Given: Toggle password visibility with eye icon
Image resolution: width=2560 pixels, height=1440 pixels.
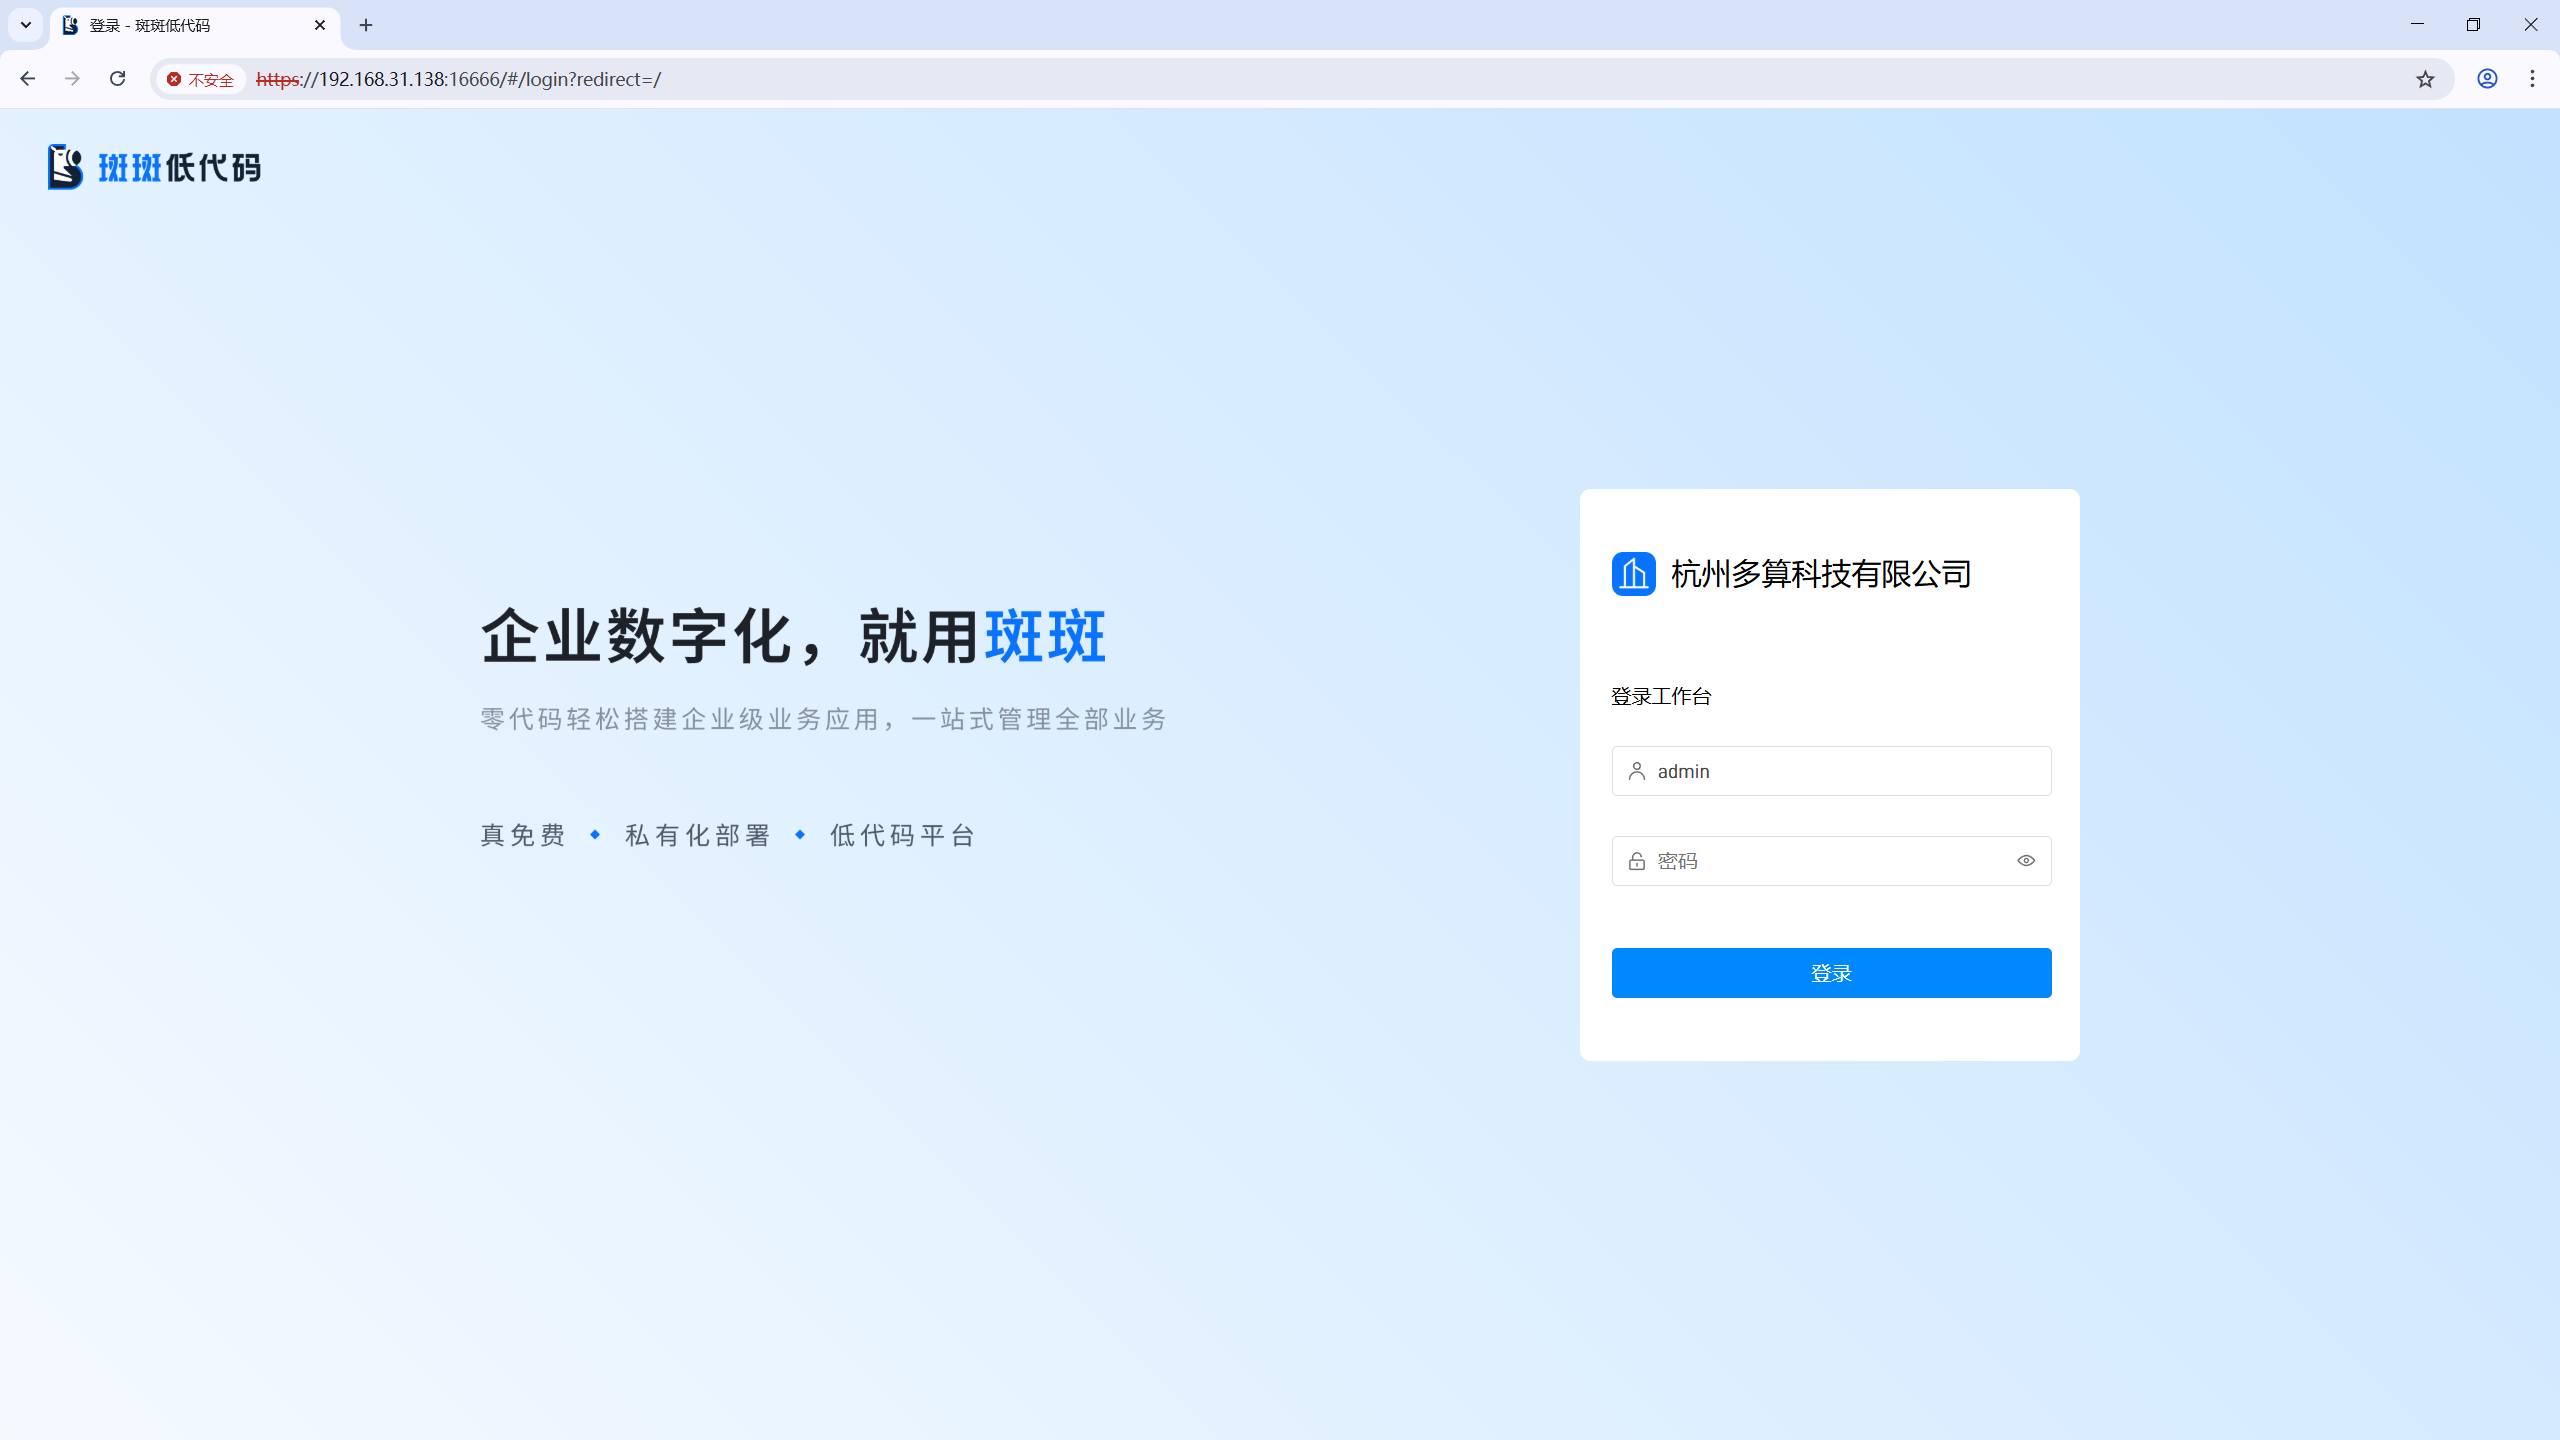Looking at the screenshot, I should pyautogui.click(x=2026, y=861).
